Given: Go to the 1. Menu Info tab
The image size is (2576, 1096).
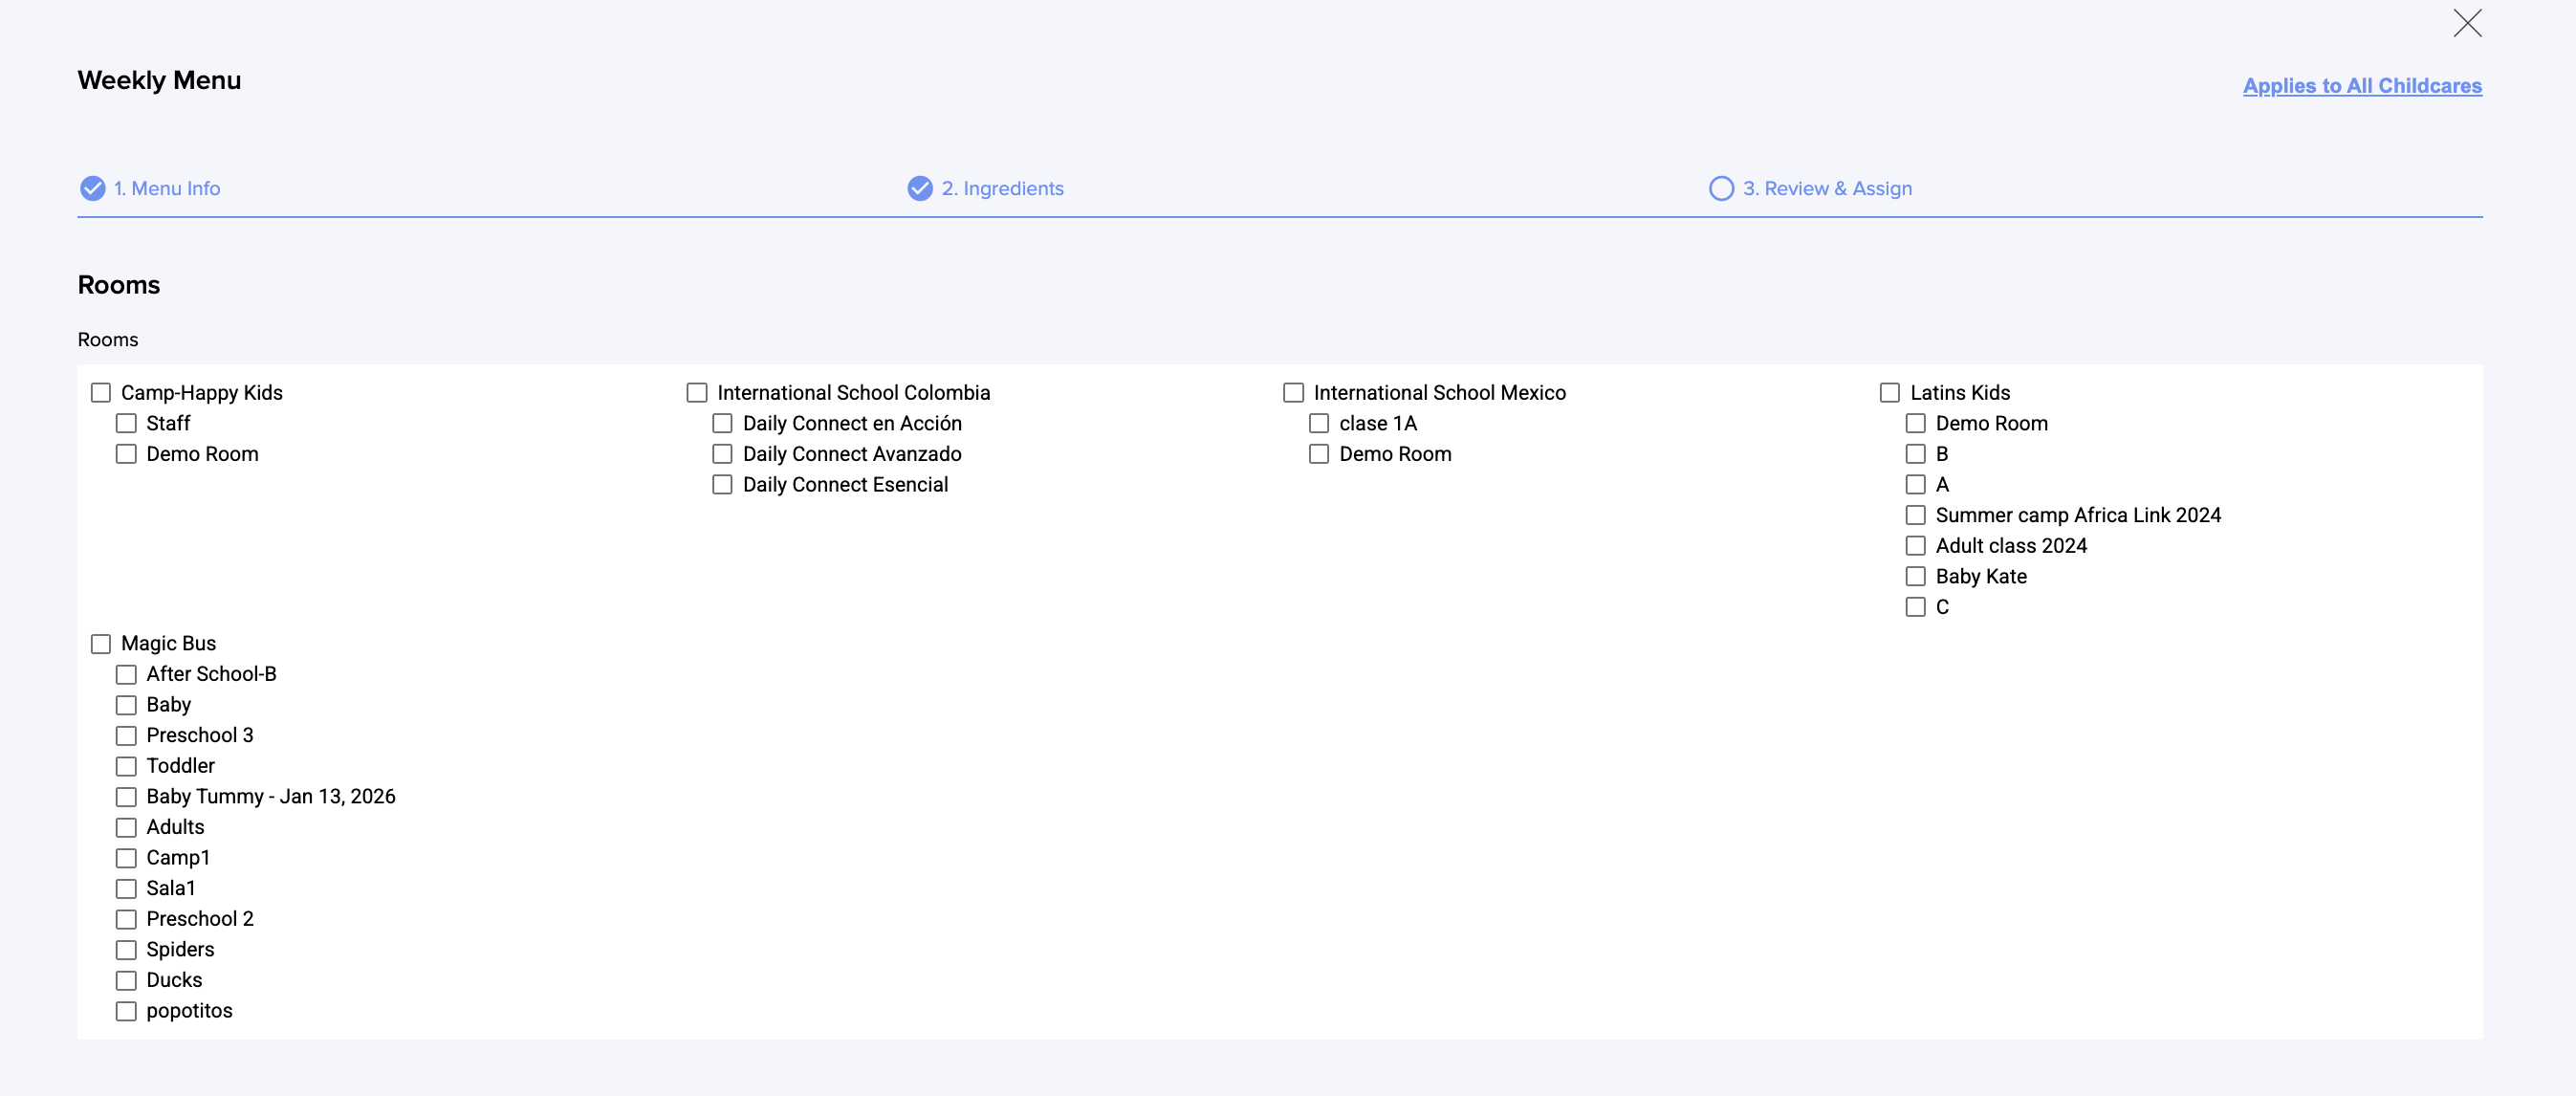Looking at the screenshot, I should tap(166, 188).
